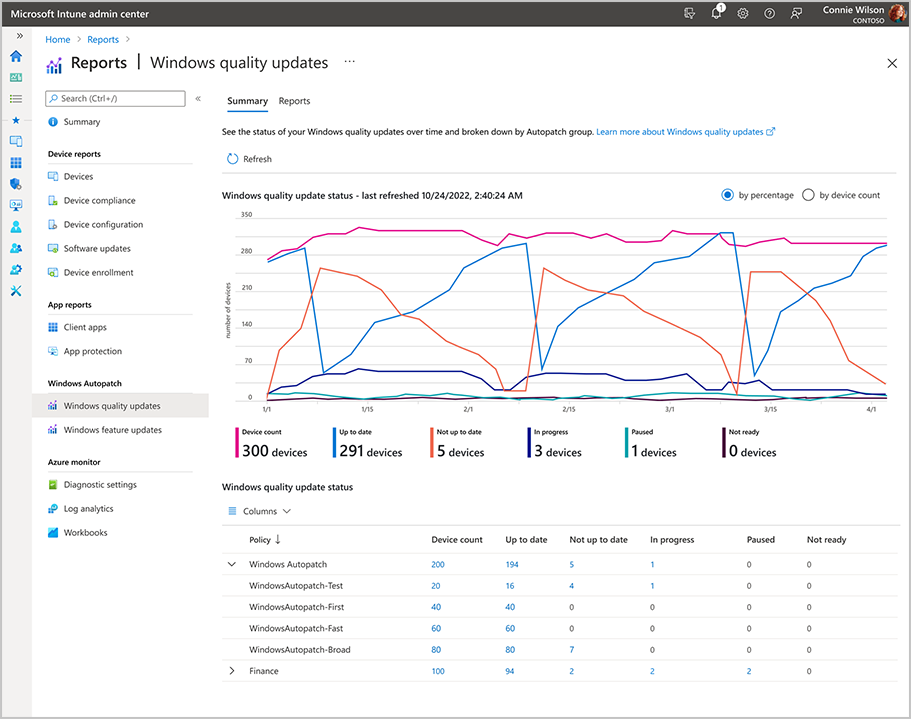Open the directory switch icon in header
The image size is (911, 719).
coord(690,13)
